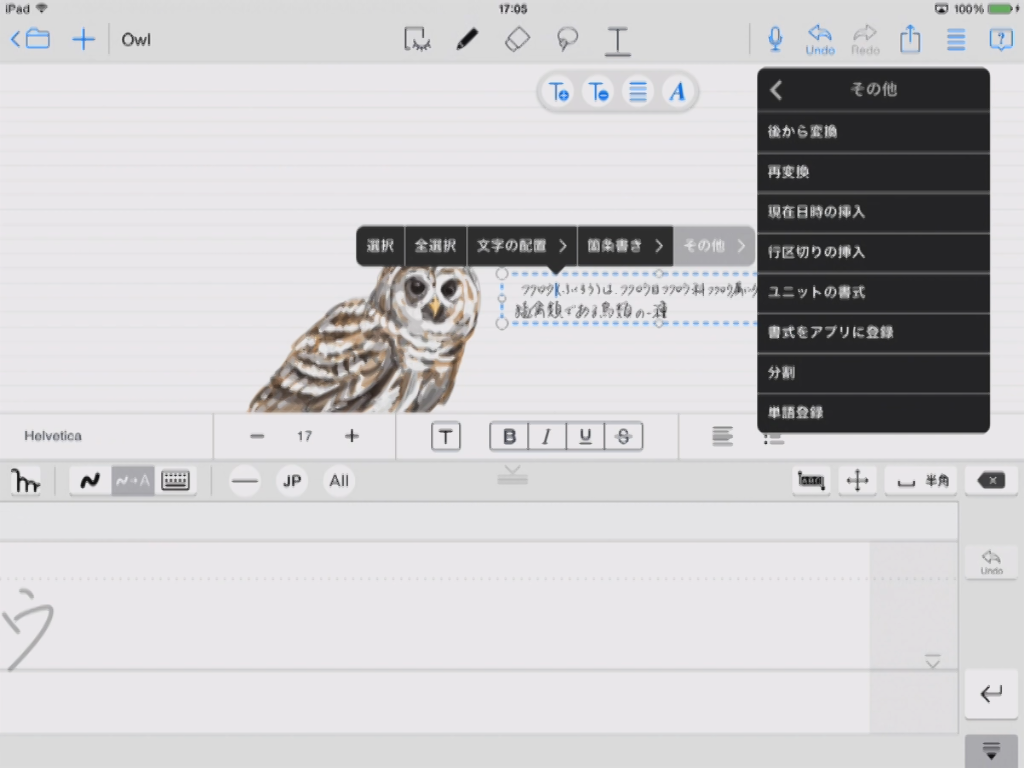Toggle italic formatting
Screen dimensions: 1024x768
[547, 436]
